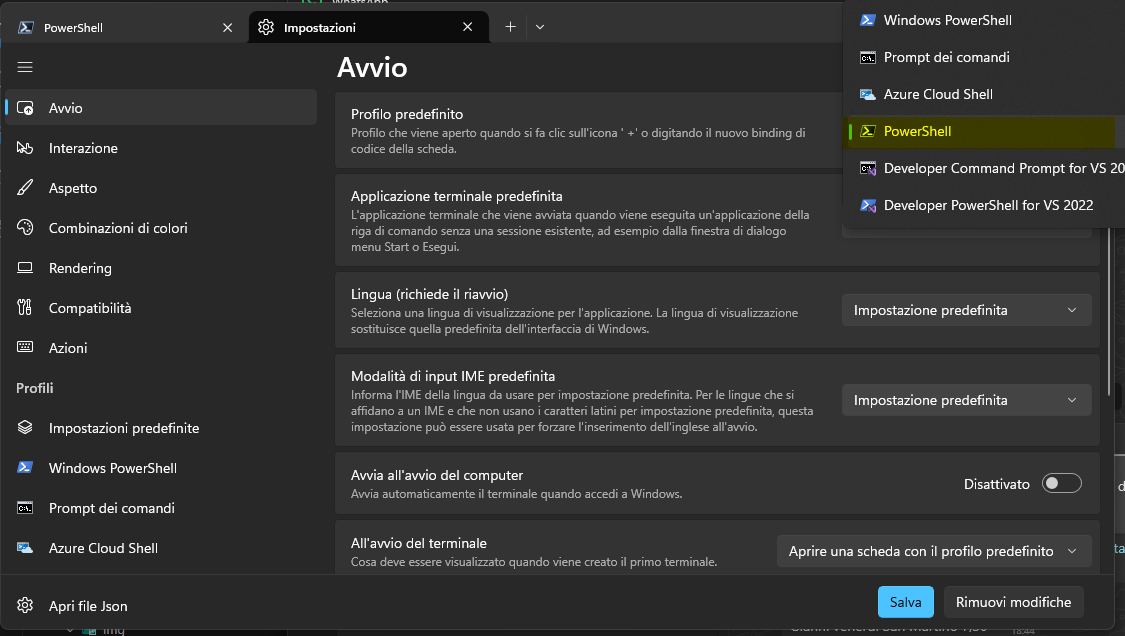Expand the Lingua dropdown
The height and width of the screenshot is (636, 1125).
(965, 310)
